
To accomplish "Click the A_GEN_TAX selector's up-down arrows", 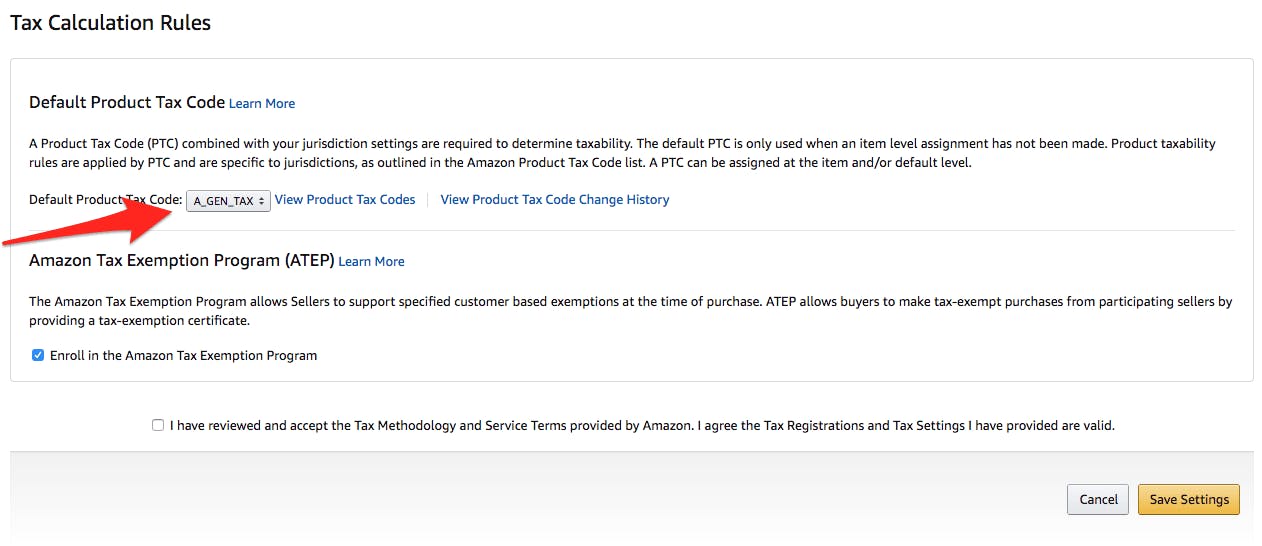I will [262, 201].
